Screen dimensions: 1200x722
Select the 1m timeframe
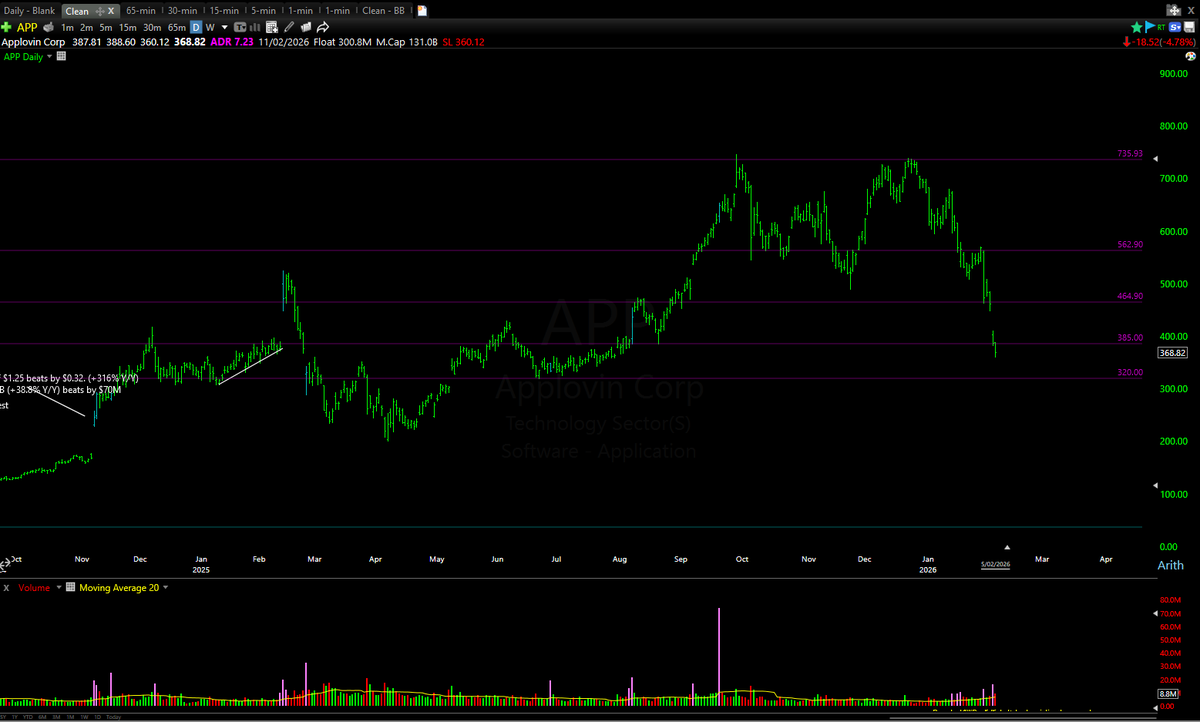click(x=67, y=27)
